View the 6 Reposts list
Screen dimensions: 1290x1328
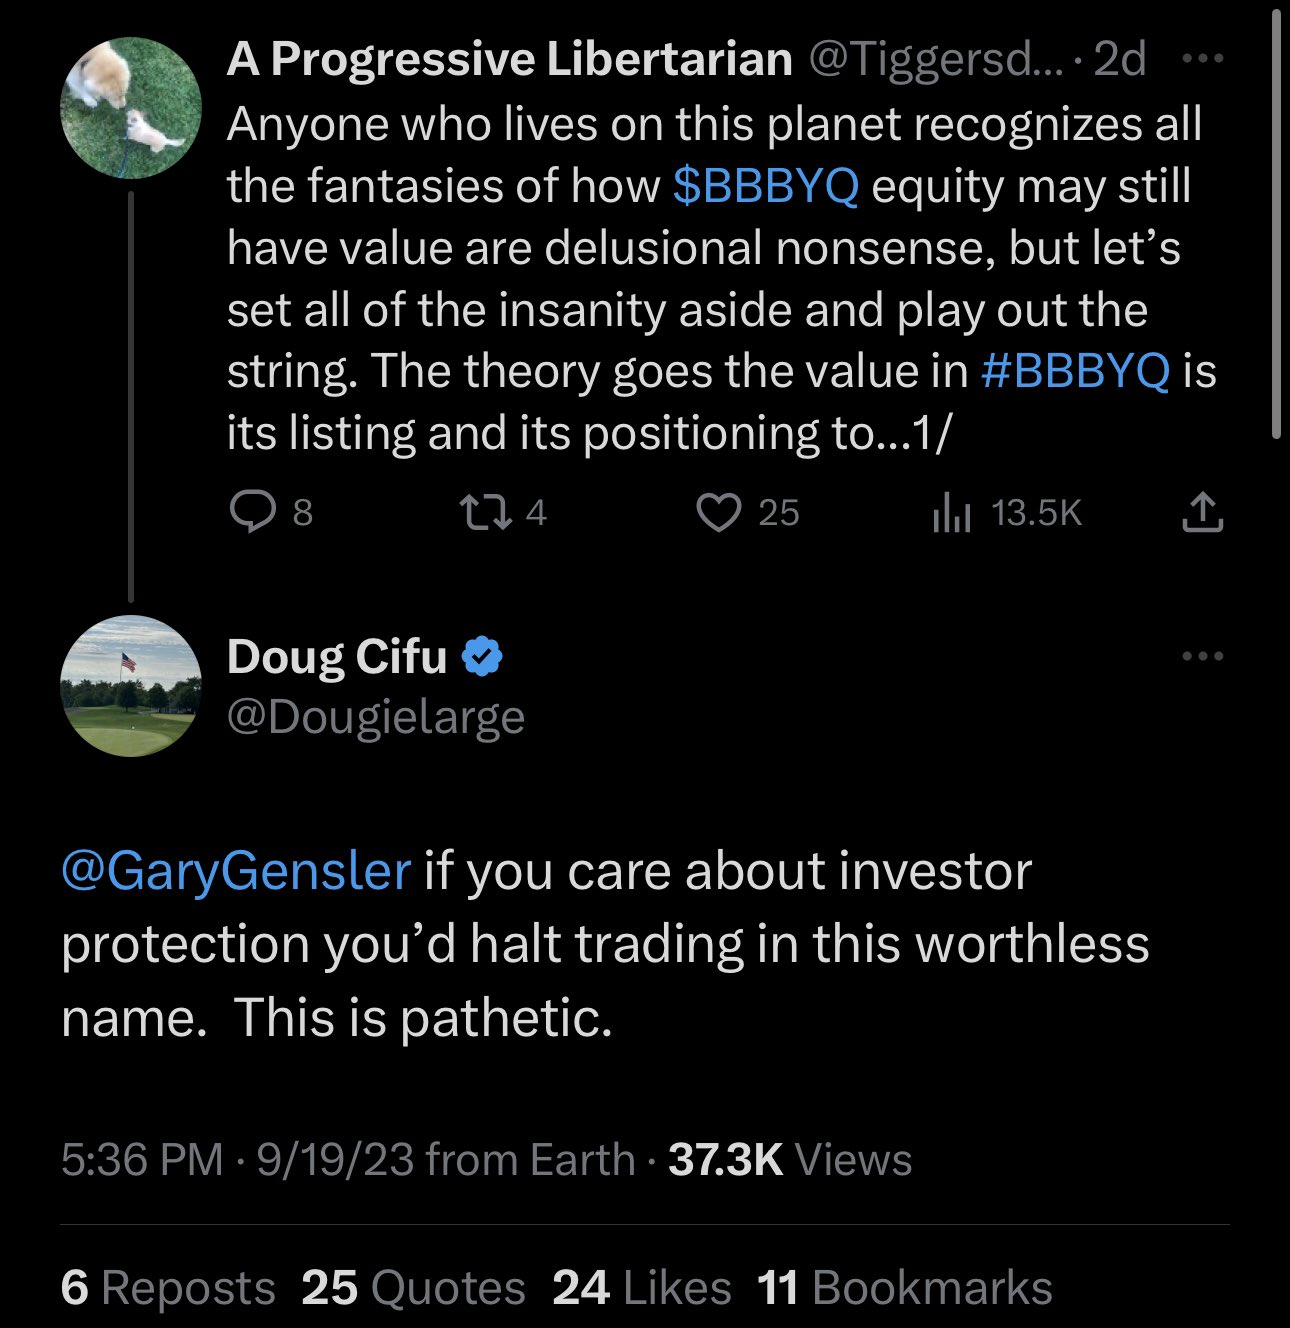point(168,1288)
